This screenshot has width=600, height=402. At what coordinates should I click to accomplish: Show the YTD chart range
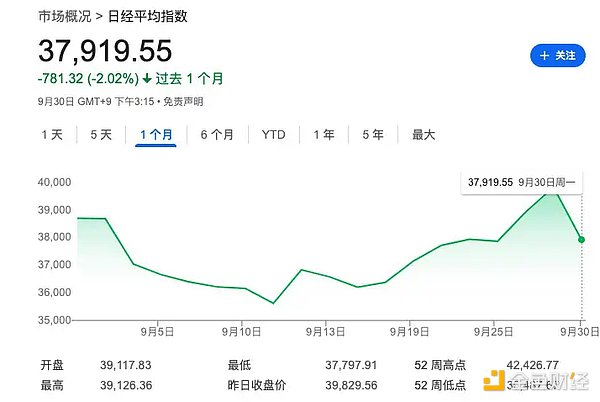point(273,135)
